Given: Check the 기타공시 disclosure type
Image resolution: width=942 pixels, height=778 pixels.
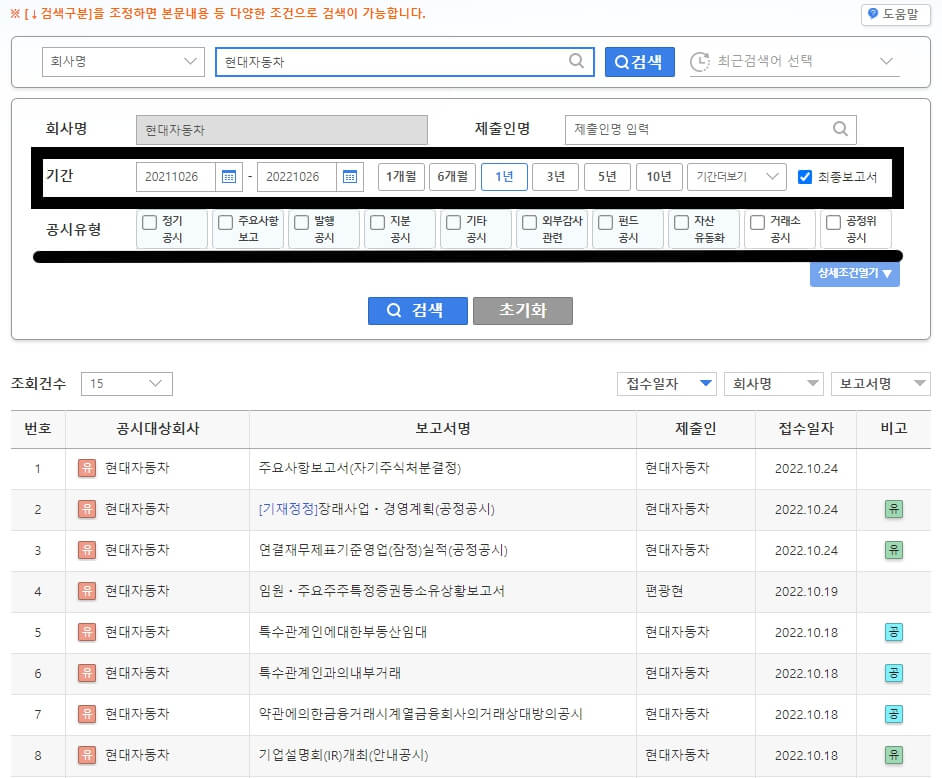Looking at the screenshot, I should [454, 222].
